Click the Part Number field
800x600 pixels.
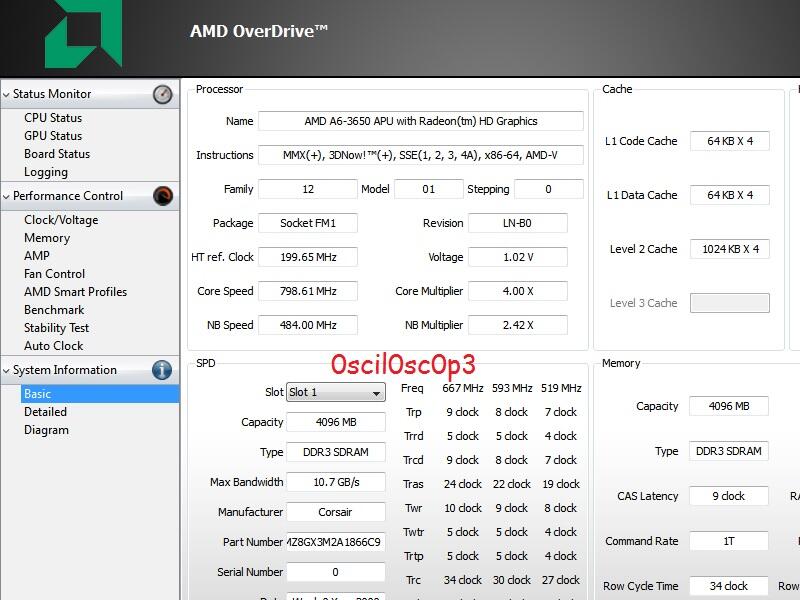336,542
